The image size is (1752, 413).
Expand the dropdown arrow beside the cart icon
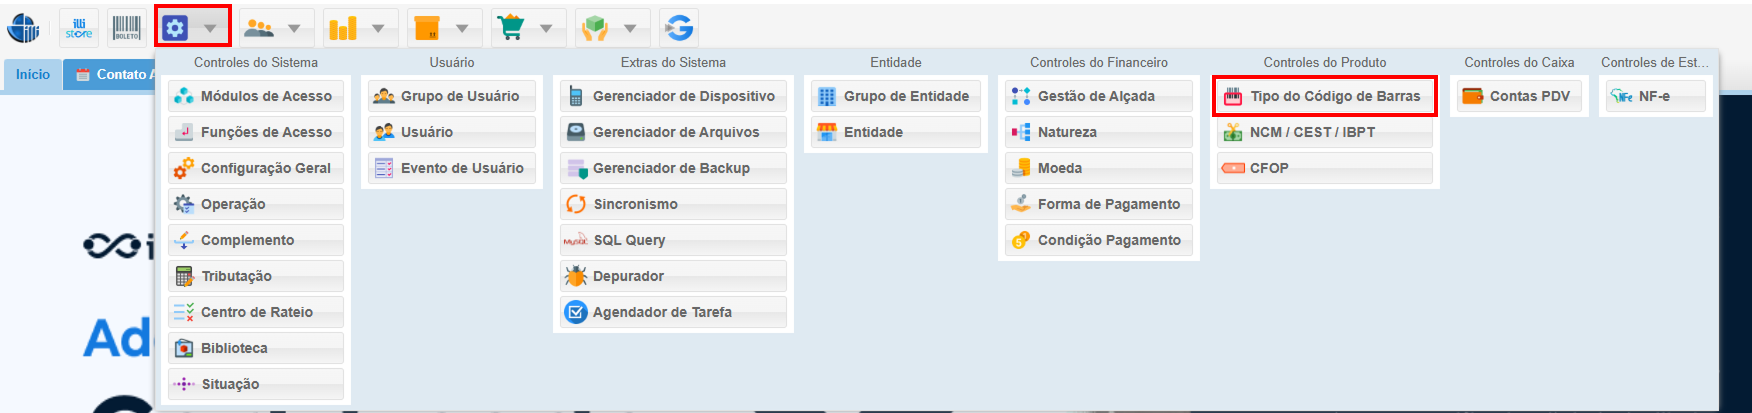(546, 28)
